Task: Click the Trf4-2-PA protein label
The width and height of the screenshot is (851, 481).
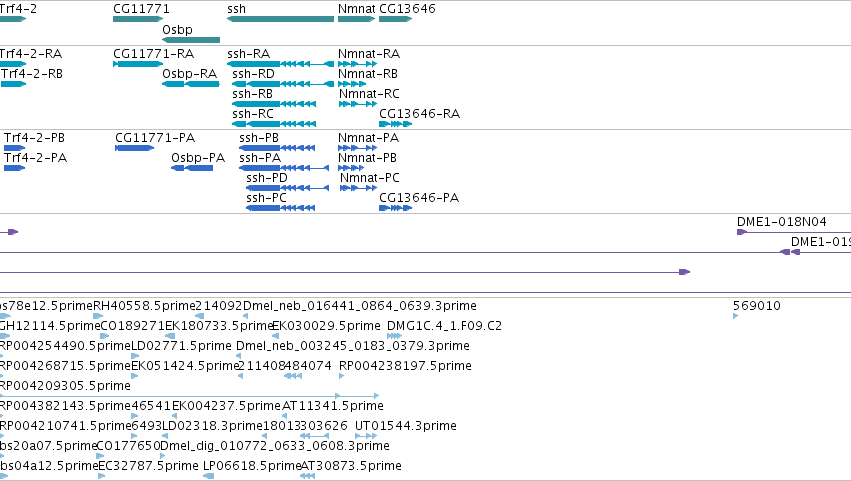Action: pyautogui.click(x=35, y=158)
